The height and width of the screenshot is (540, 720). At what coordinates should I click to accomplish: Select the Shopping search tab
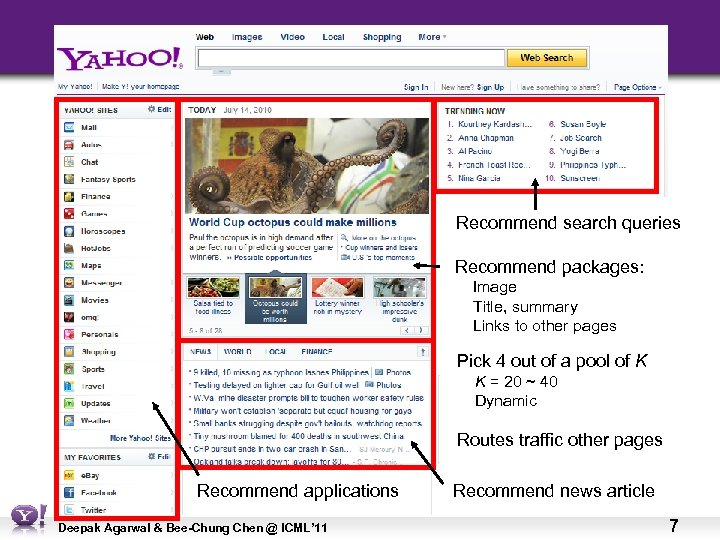(382, 37)
